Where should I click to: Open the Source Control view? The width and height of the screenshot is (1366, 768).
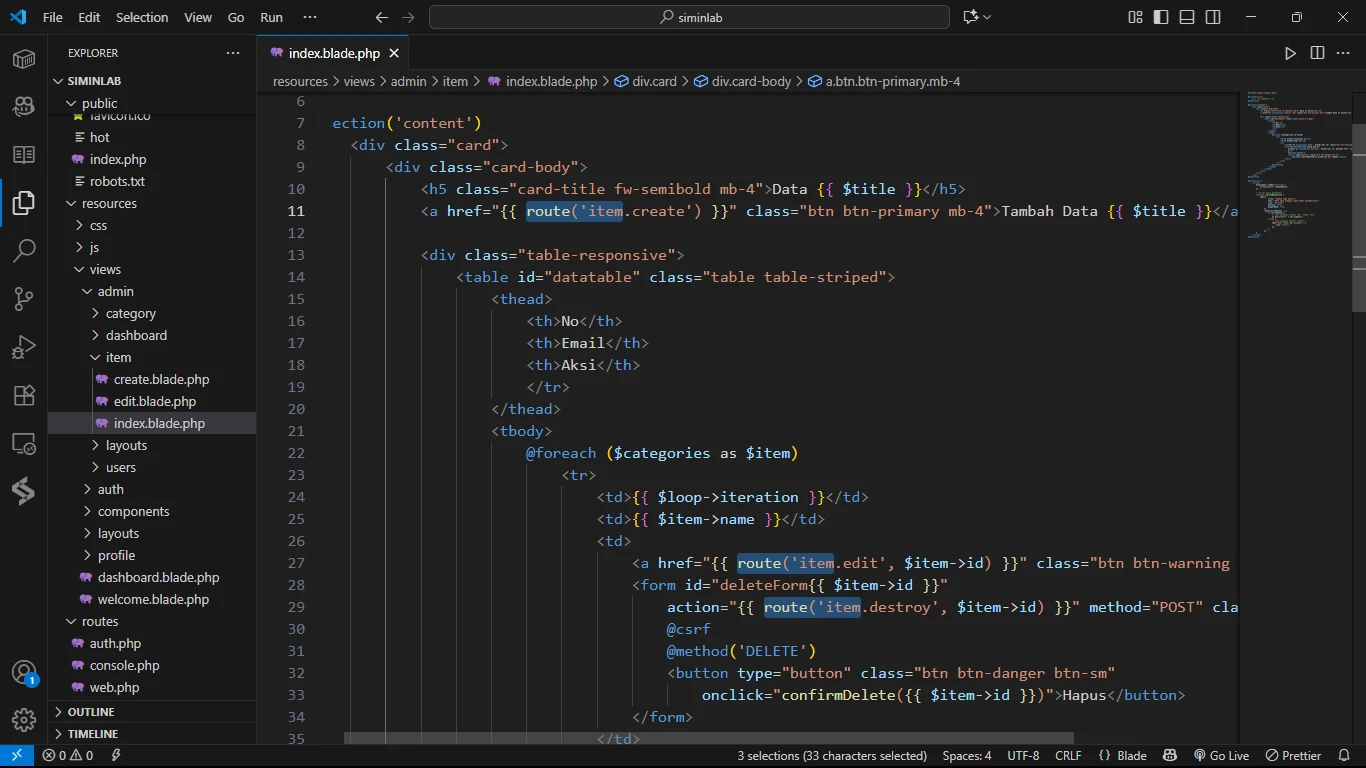click(x=24, y=298)
